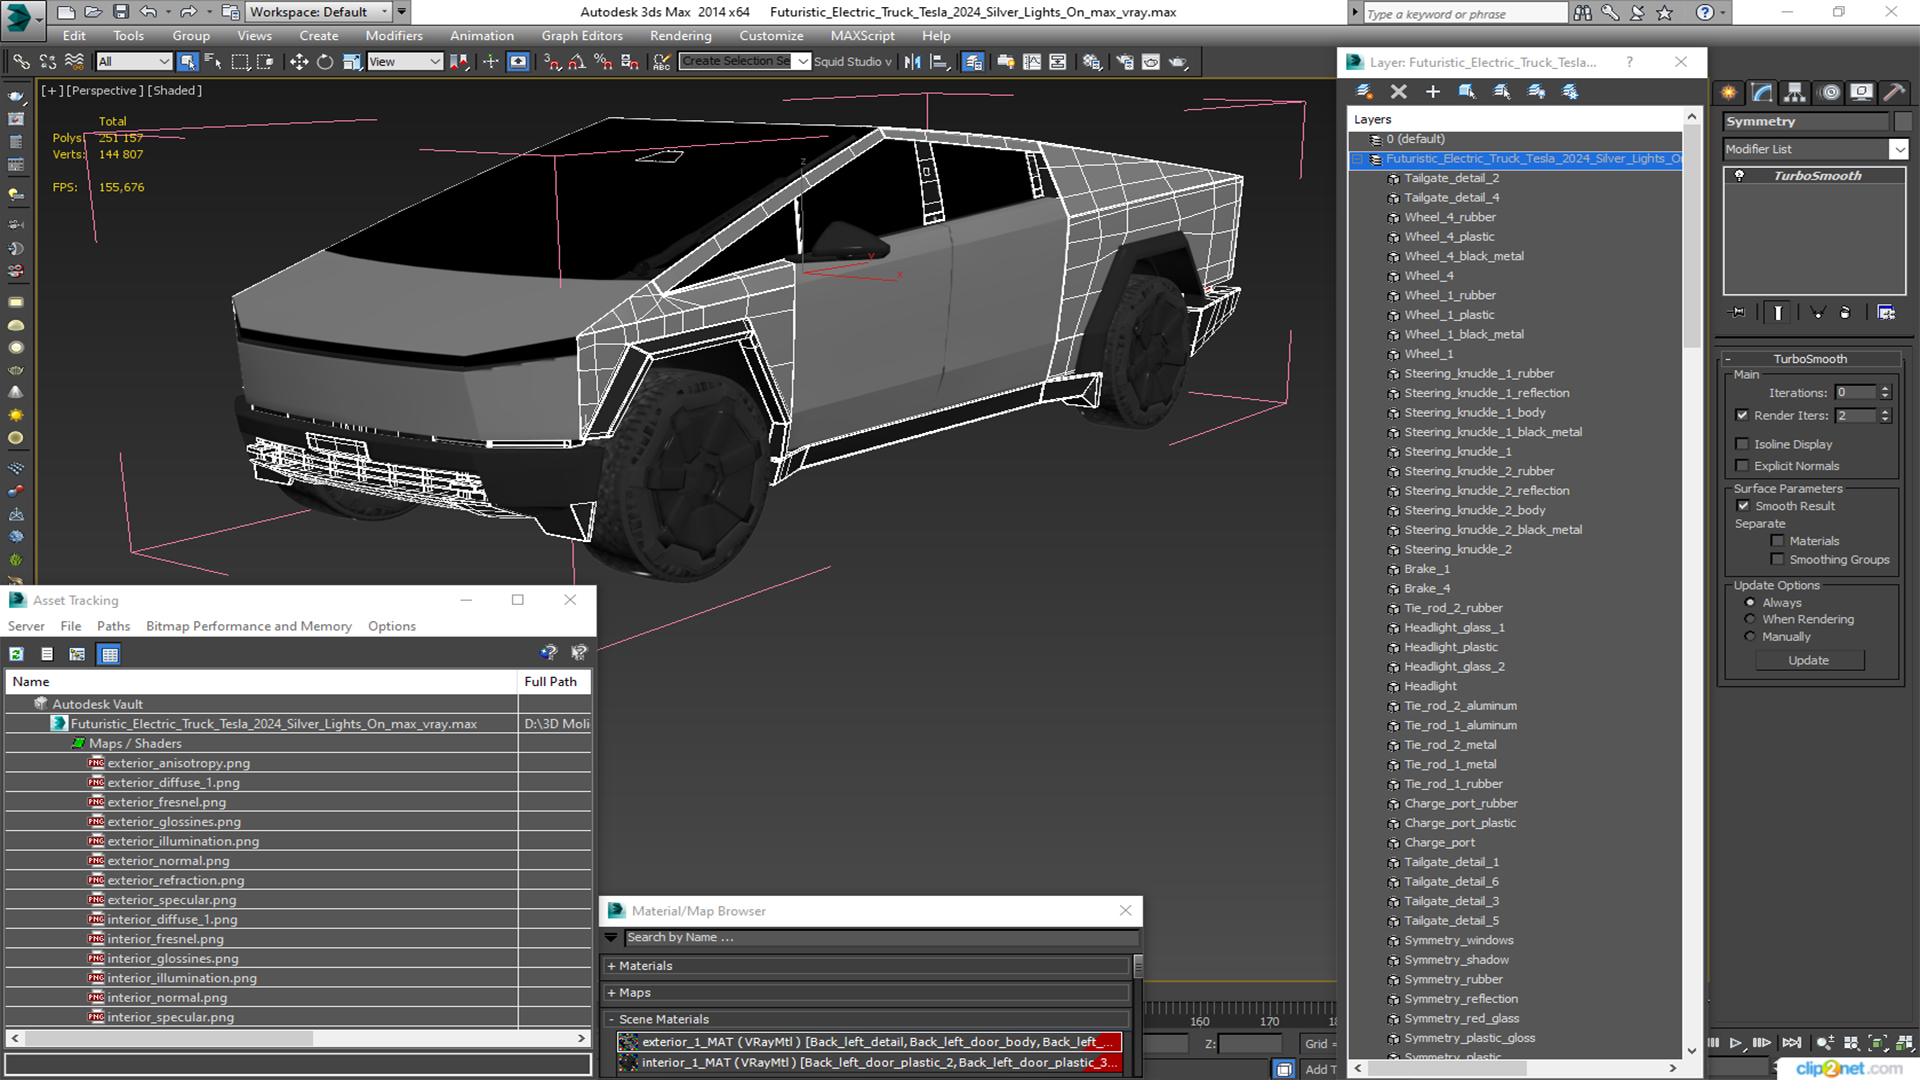Select the Manually update option
Viewport: 1920px width, 1080px height.
point(1750,637)
